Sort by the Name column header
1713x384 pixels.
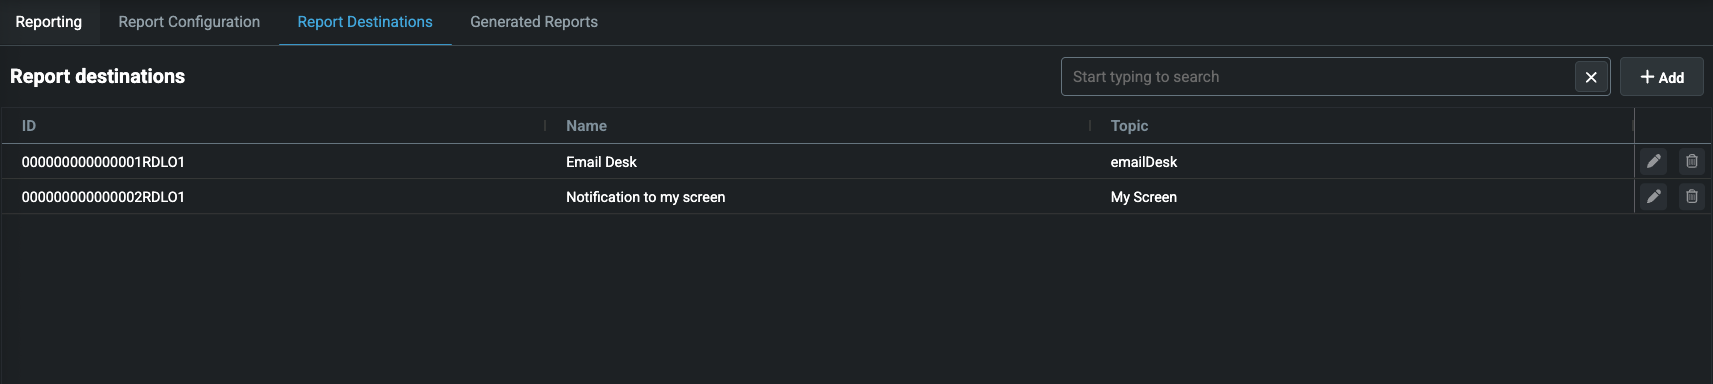(x=586, y=126)
